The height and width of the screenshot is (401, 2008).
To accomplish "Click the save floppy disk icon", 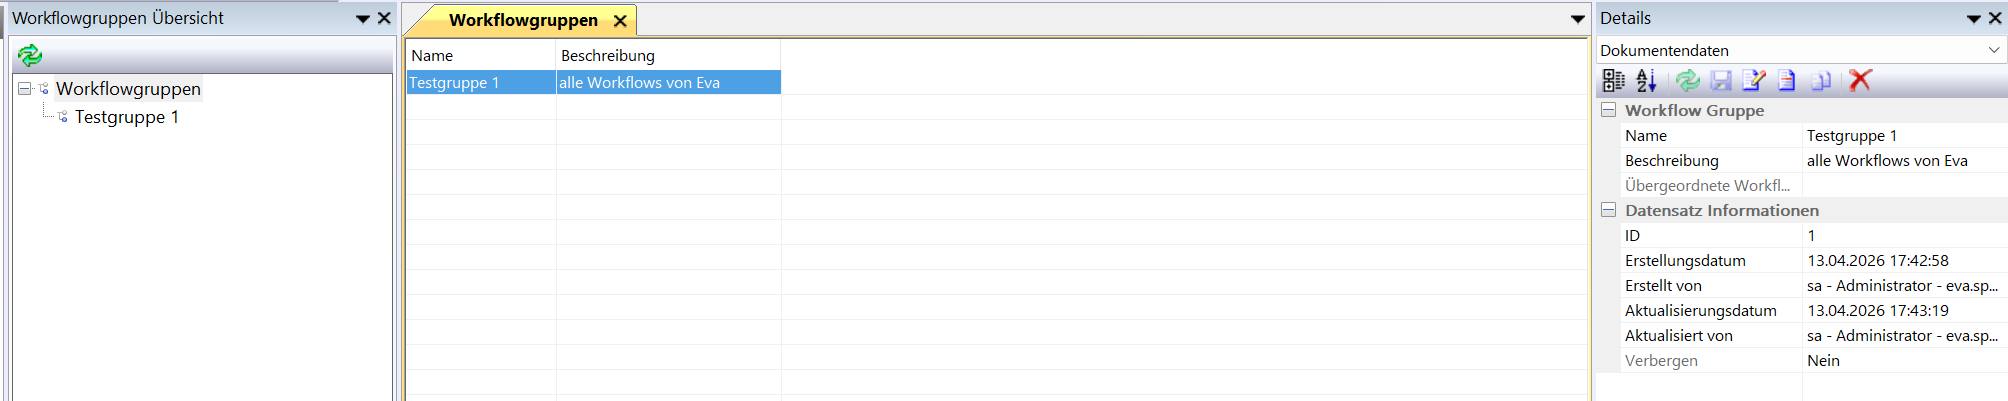I will 1721,80.
